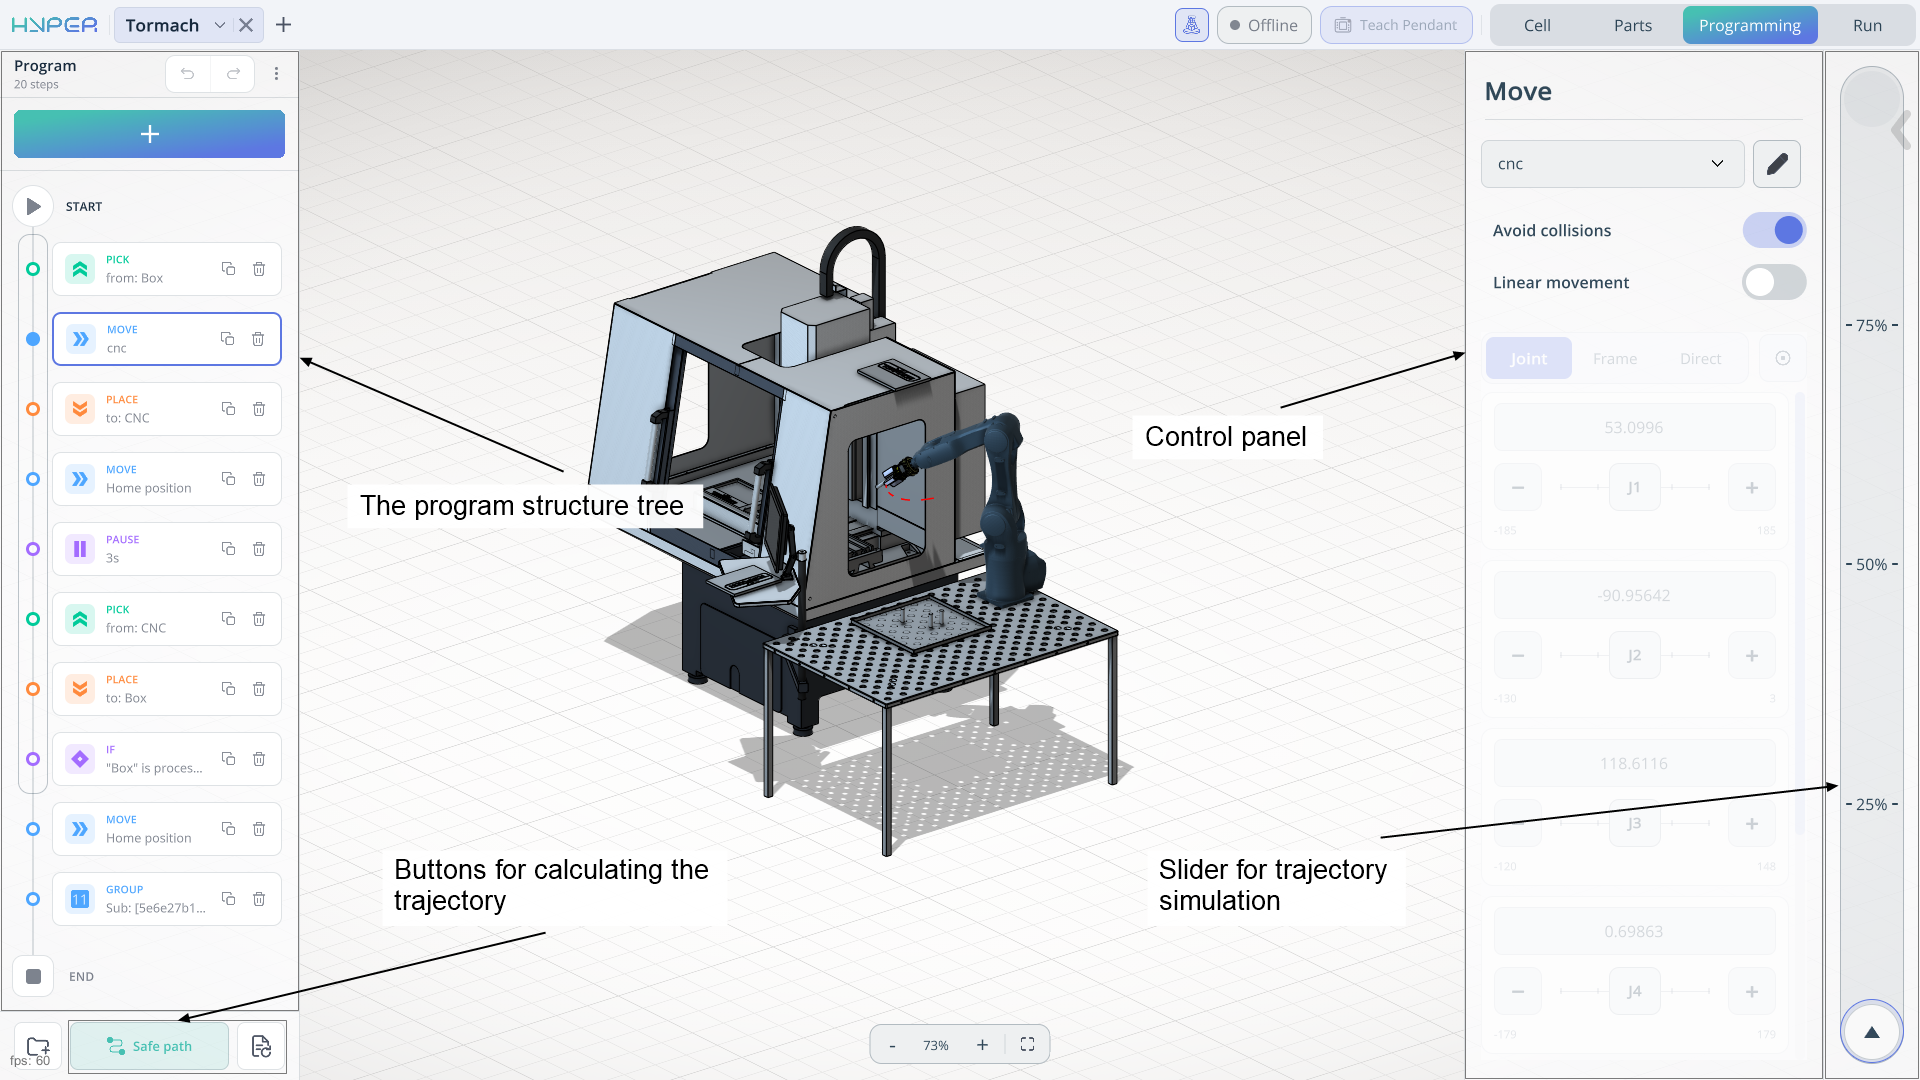Click the document icon beside Safe path
This screenshot has height=1080, width=1920.
261,1046
